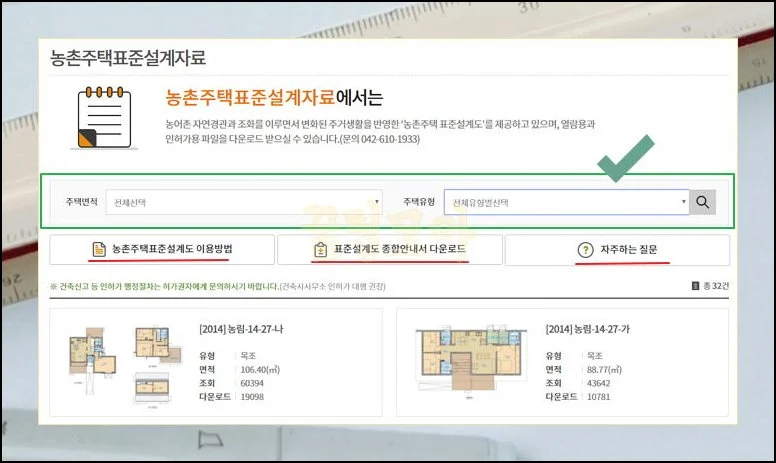Click download count 19098

(254, 396)
